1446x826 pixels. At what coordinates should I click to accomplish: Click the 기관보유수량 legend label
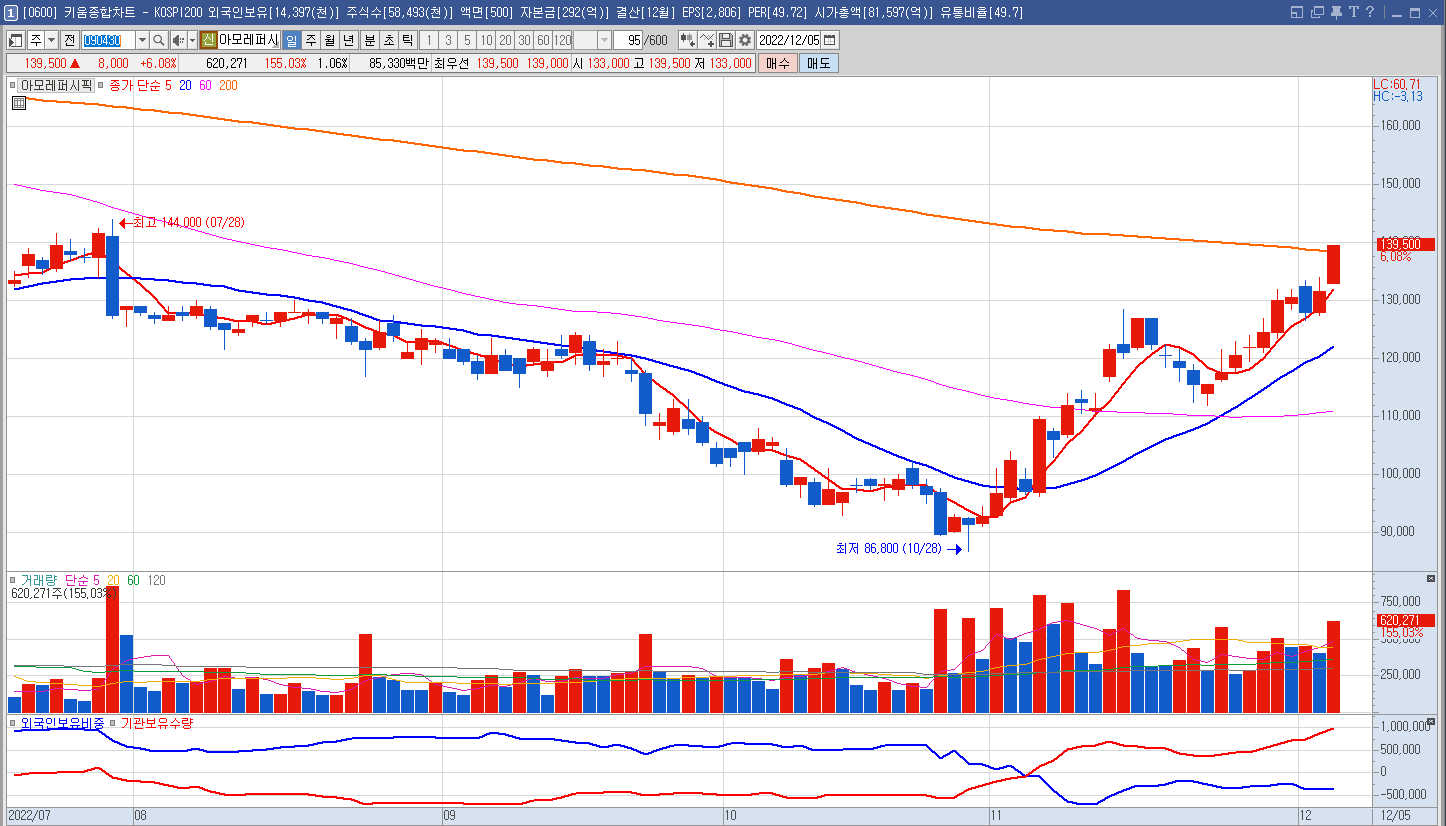(x=158, y=723)
